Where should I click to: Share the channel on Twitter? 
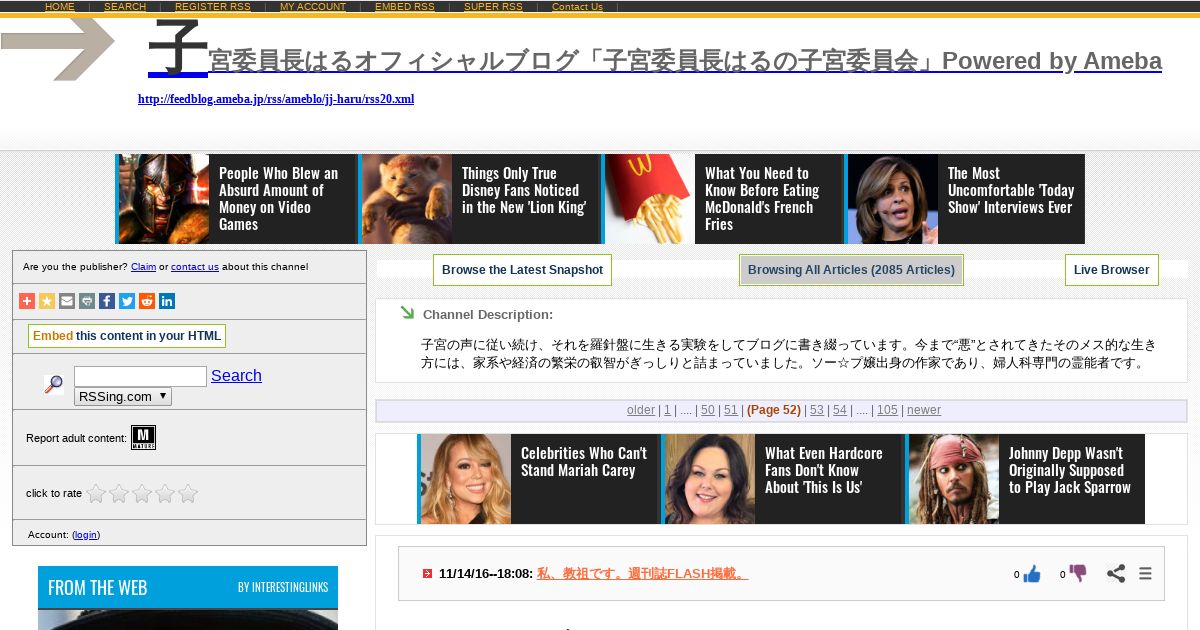click(x=127, y=301)
